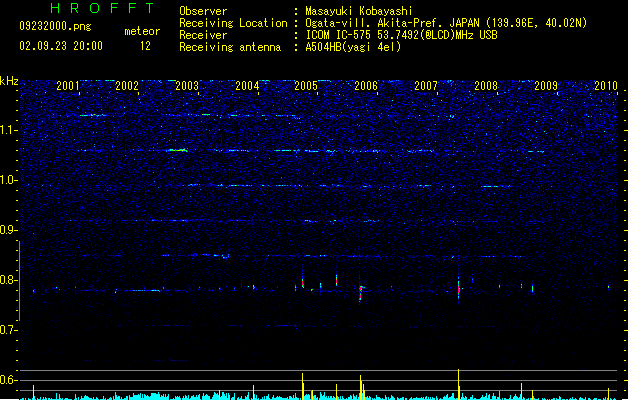Click the 2004 time marker

[247, 86]
